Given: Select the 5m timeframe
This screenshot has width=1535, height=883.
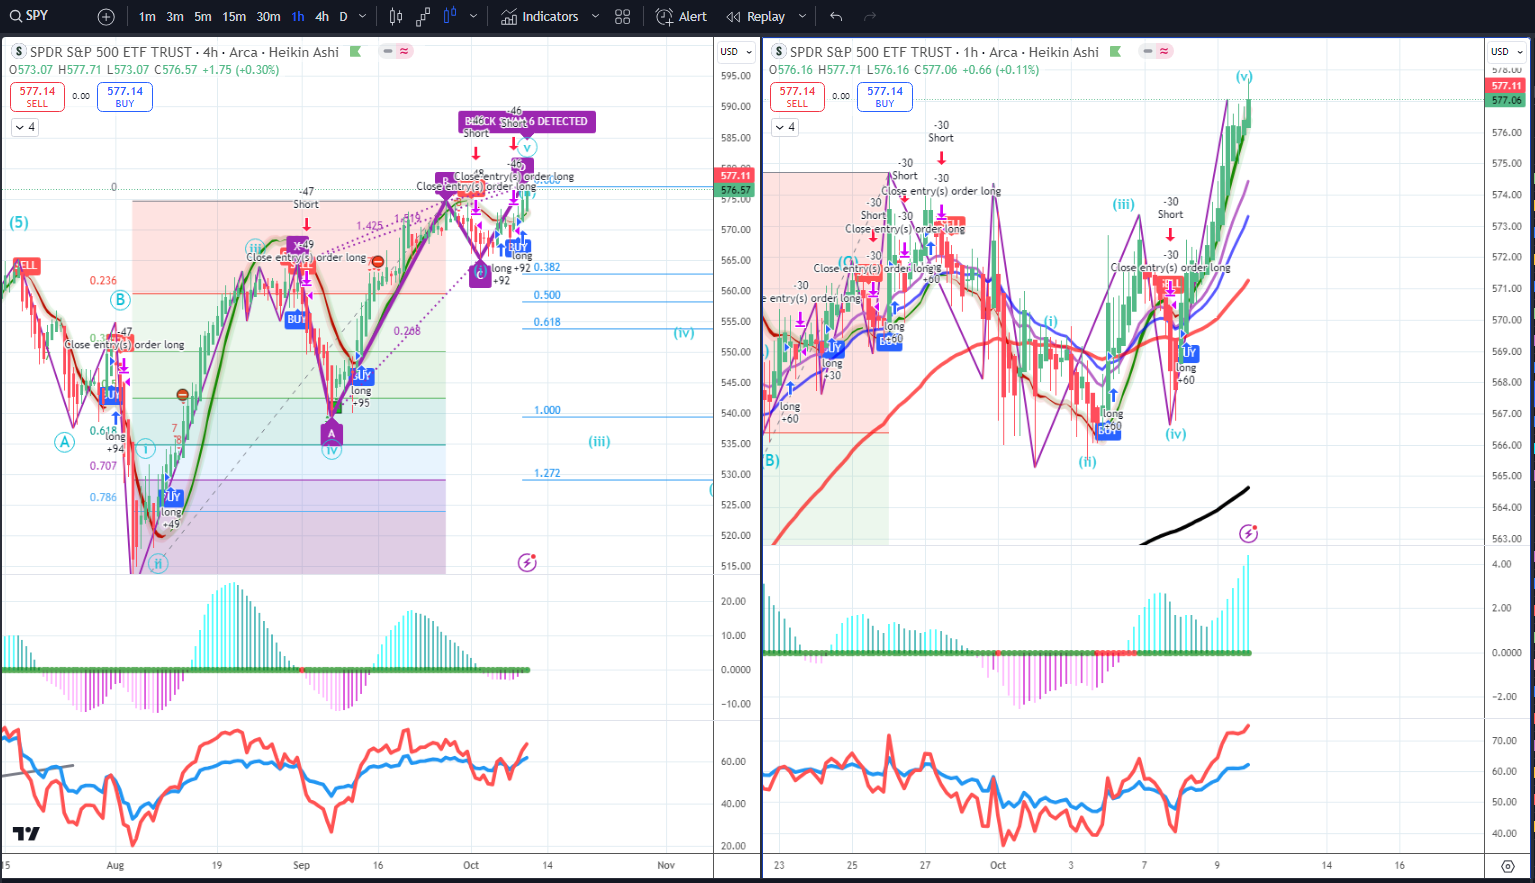Looking at the screenshot, I should 203,17.
